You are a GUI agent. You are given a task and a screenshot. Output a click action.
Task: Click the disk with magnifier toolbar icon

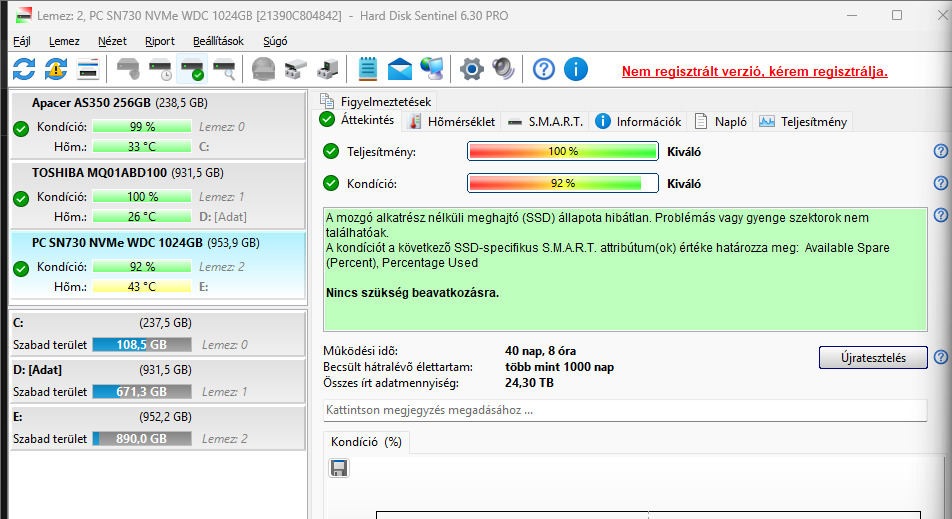click(x=224, y=69)
